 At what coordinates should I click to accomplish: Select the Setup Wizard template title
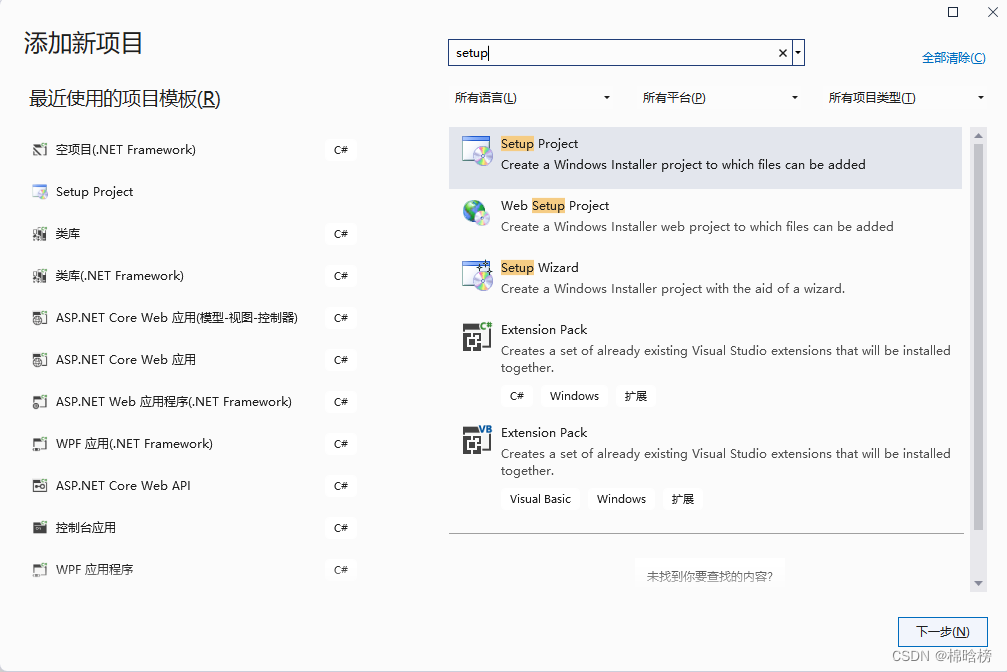pos(539,268)
